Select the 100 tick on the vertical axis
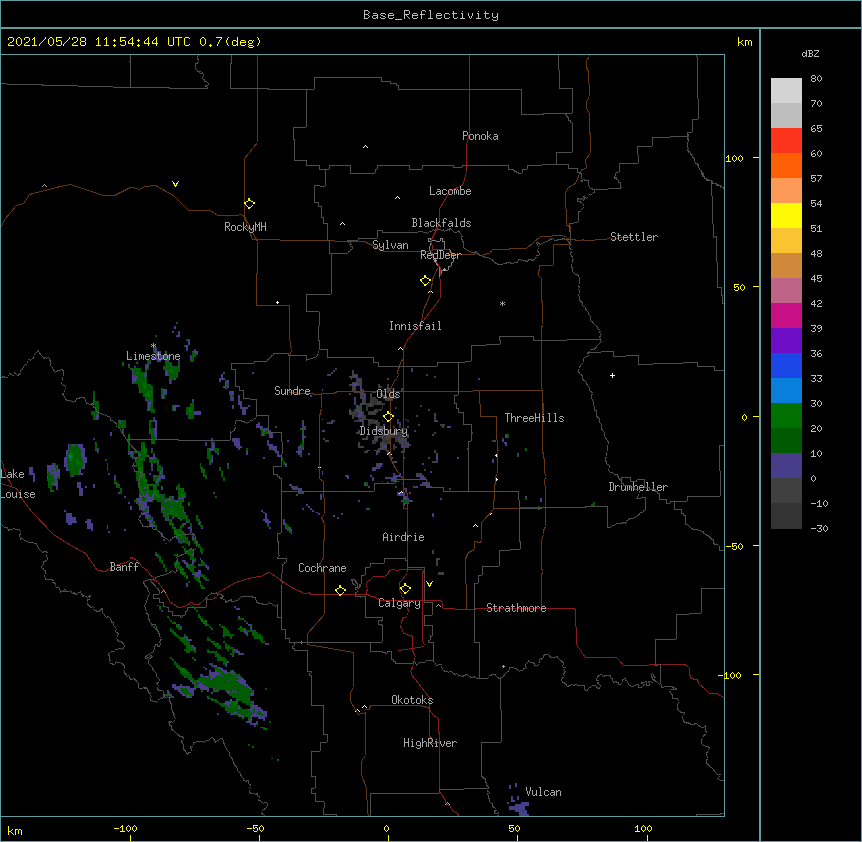The image size is (862, 842). point(734,158)
